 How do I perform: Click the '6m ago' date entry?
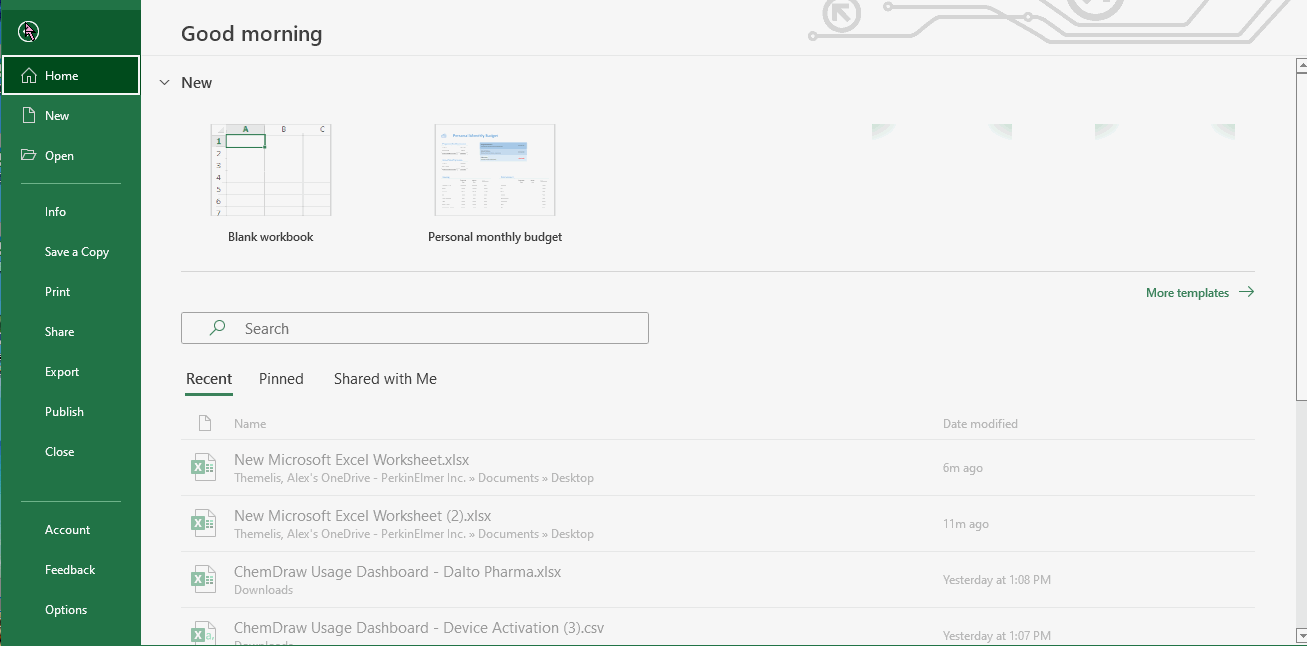coord(962,468)
